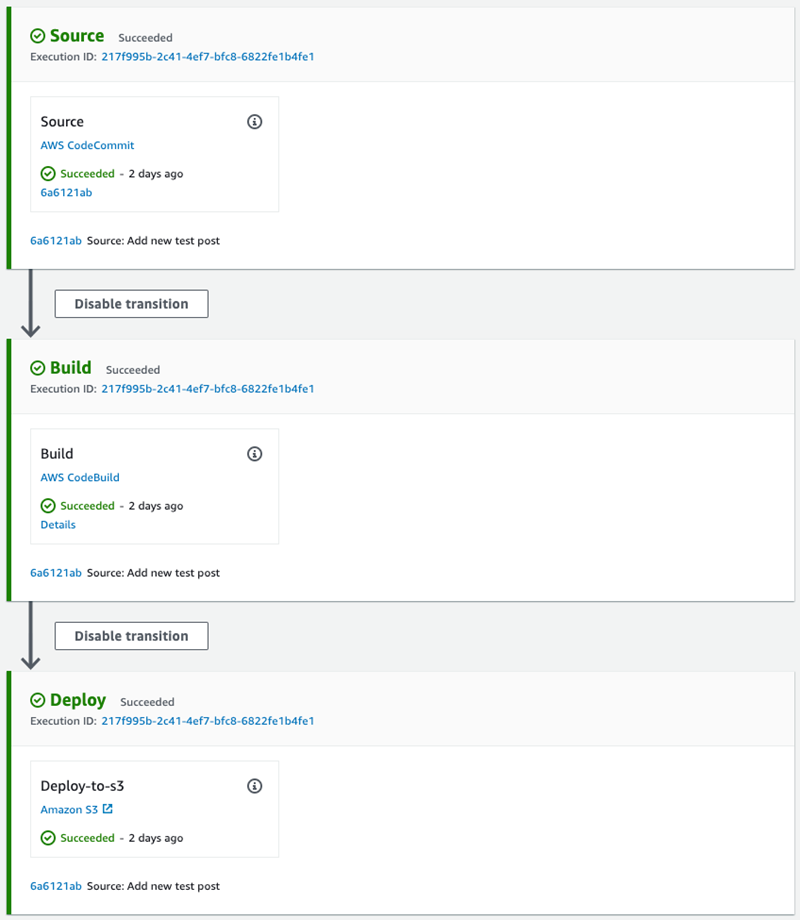Click info icon on Build action card
Viewport: 800px width, 920px height.
254,454
